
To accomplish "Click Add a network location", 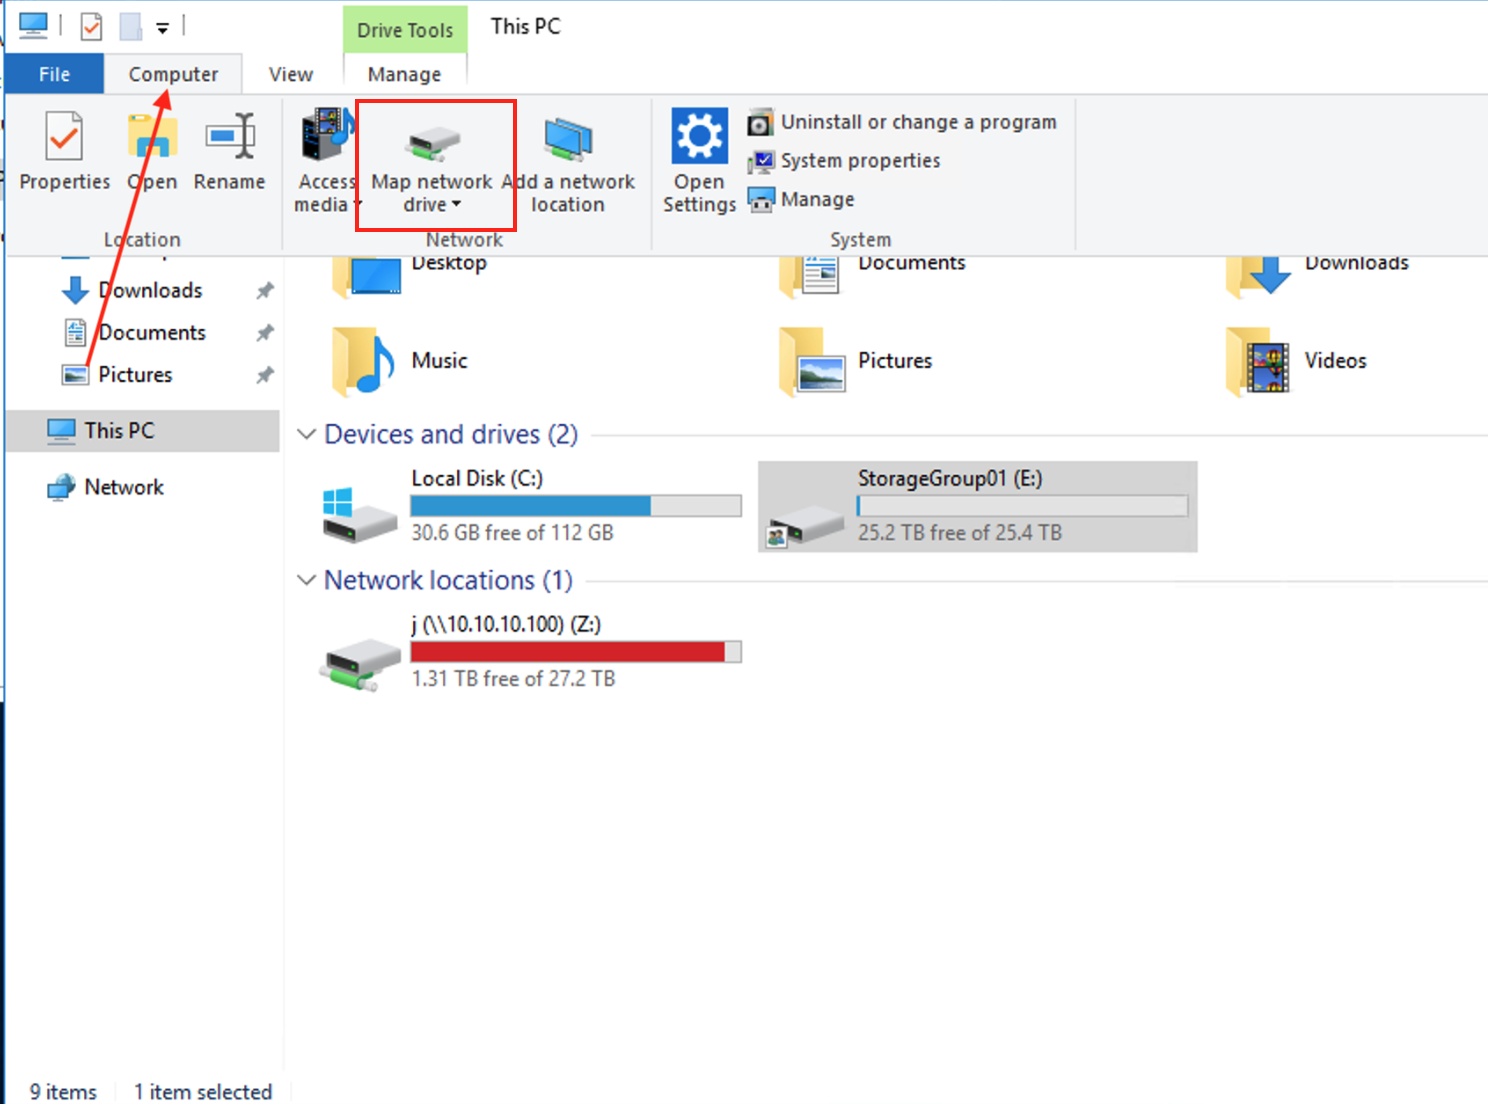I will pyautogui.click(x=568, y=163).
